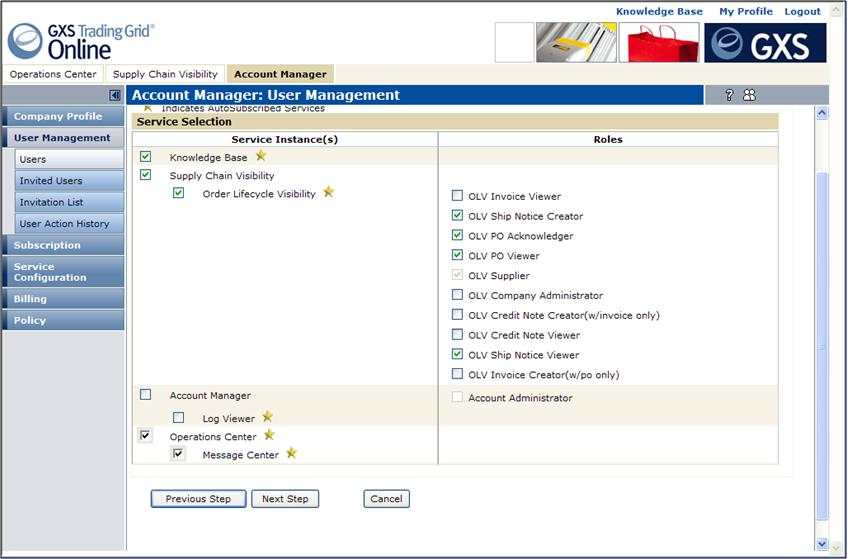Uncheck the Knowledge Base service checkbox

click(145, 157)
